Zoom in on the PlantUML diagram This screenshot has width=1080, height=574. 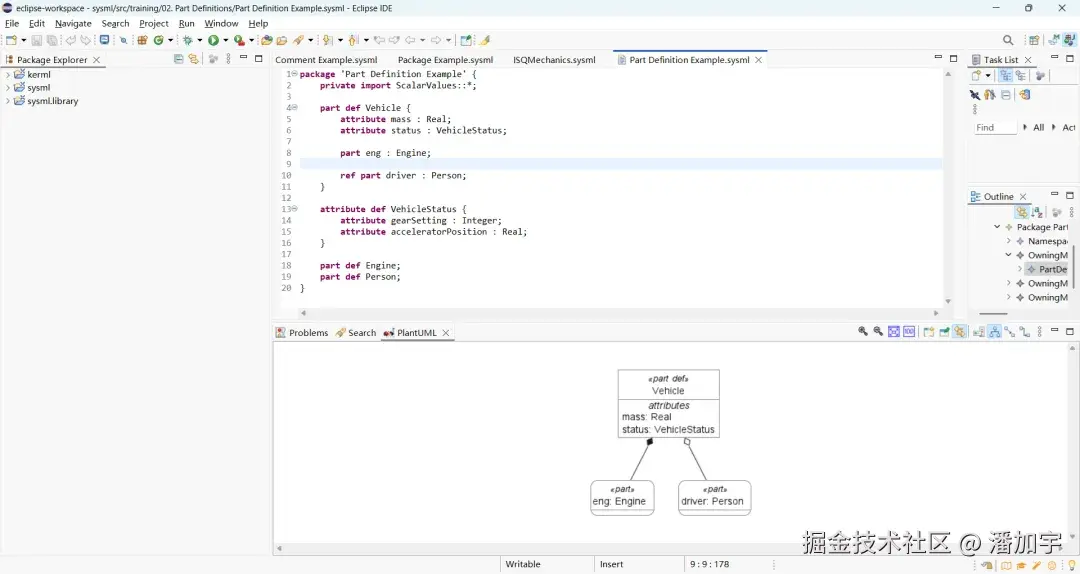863,332
